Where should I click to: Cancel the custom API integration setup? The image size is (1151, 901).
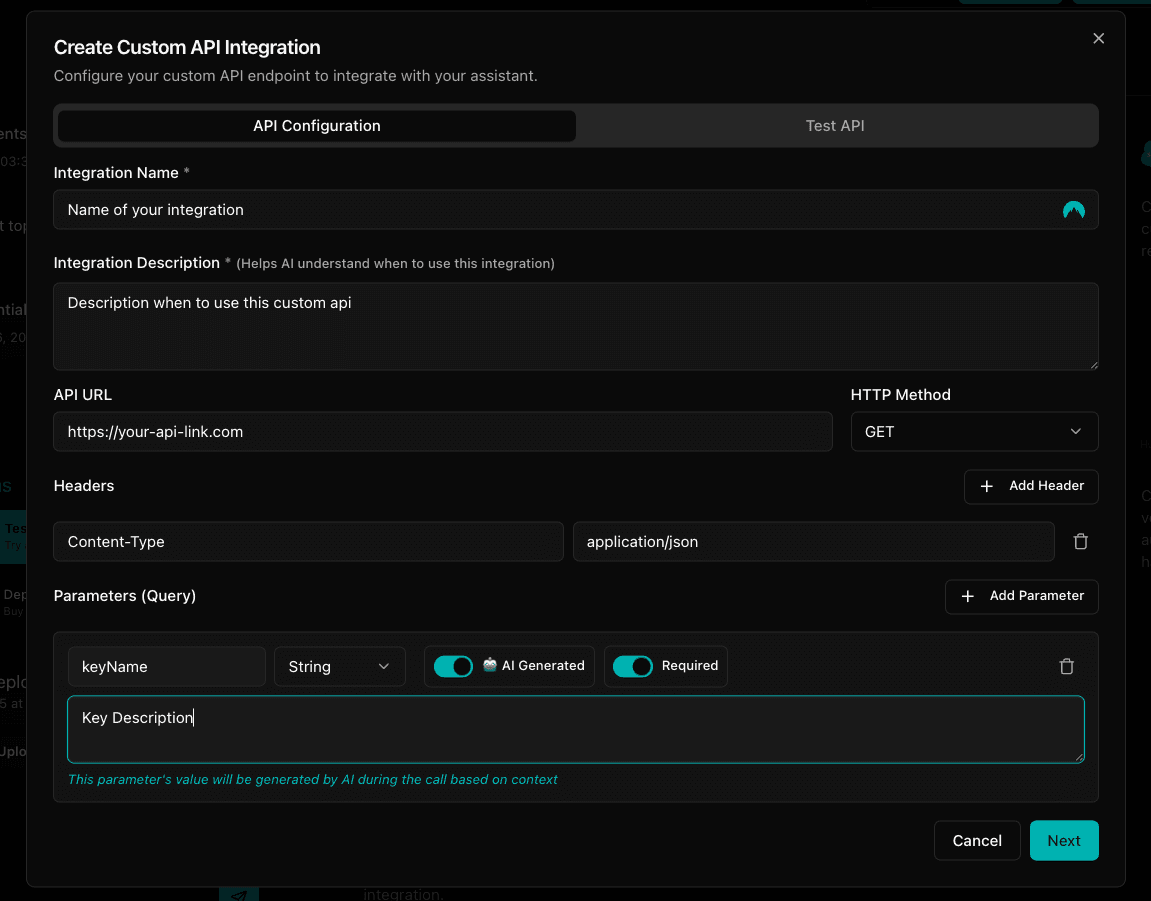coord(977,840)
